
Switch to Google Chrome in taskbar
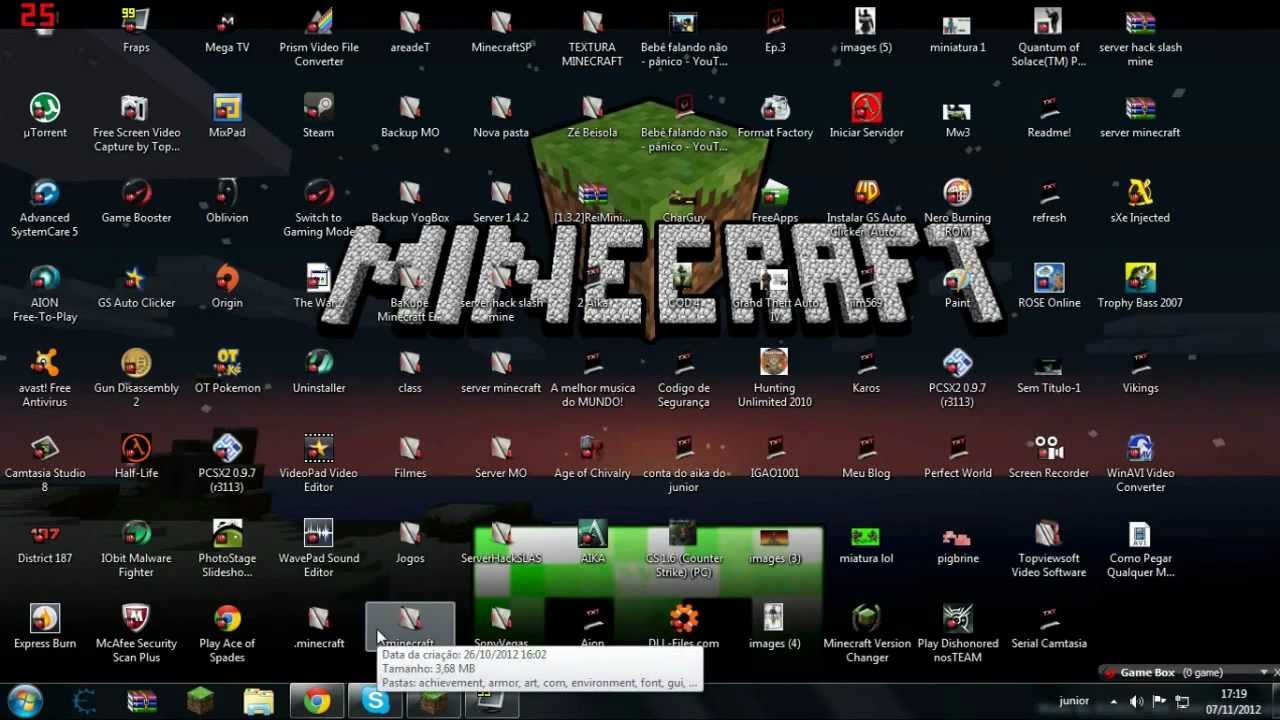(x=317, y=701)
